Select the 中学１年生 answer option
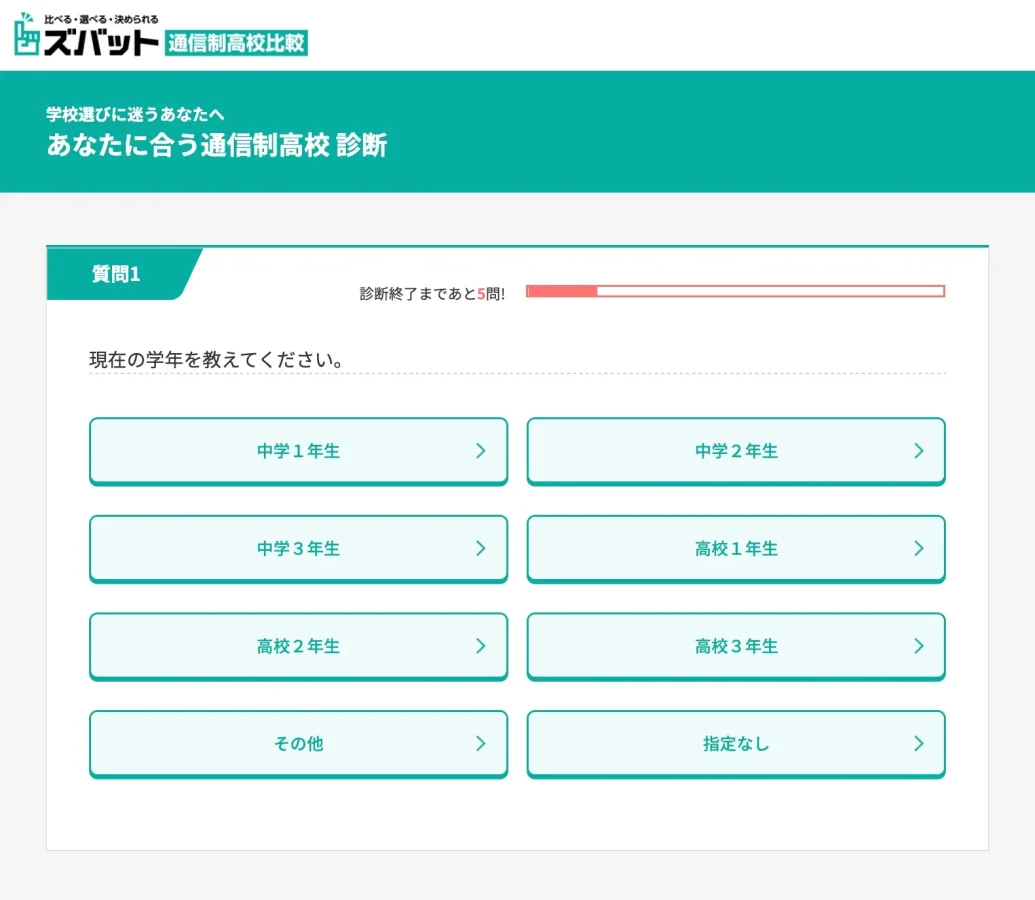1035x900 pixels. click(x=298, y=451)
